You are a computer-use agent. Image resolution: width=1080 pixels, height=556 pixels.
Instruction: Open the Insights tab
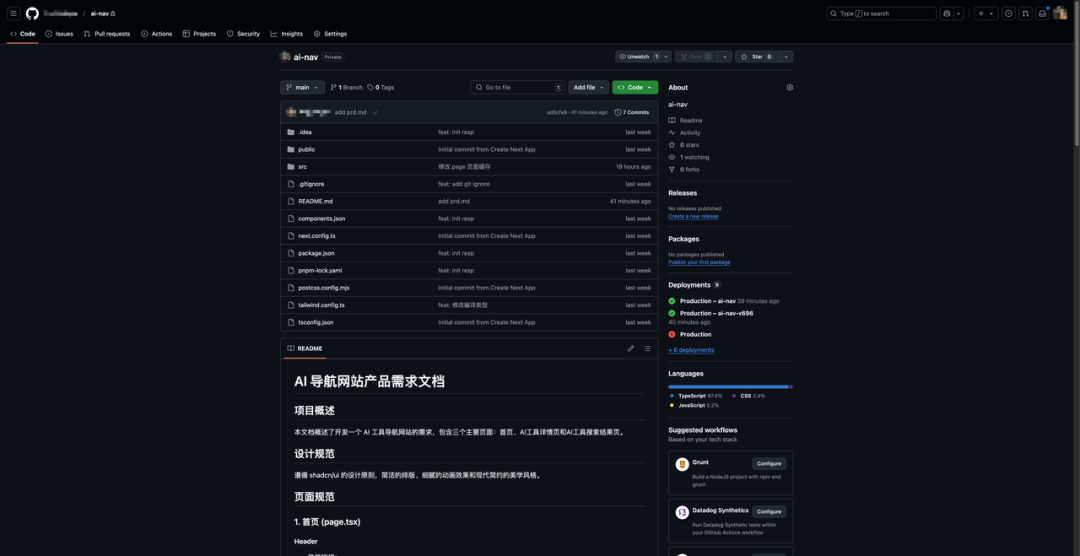(x=287, y=34)
